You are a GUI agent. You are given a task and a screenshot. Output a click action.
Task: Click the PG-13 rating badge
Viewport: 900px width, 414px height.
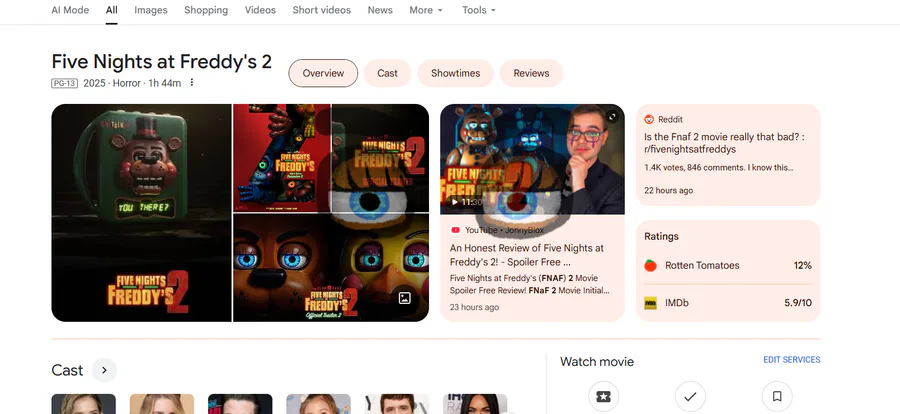(x=64, y=83)
